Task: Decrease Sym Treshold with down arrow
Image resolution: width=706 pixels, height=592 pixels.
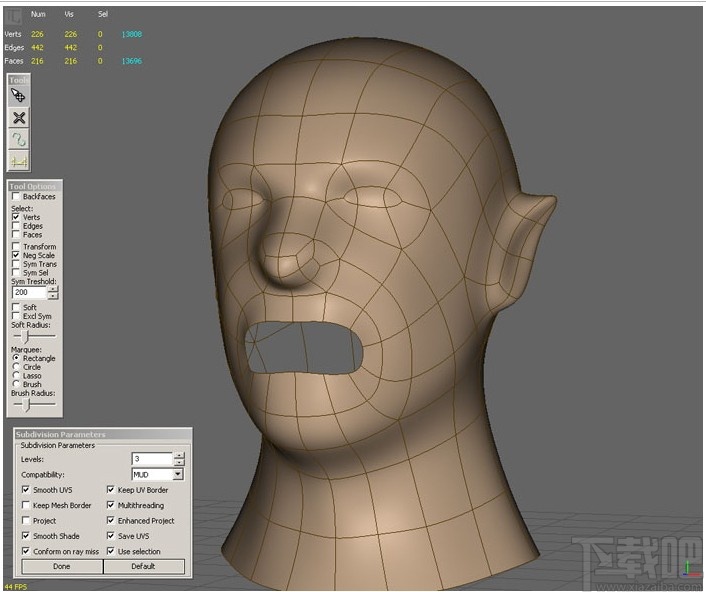Action: pyautogui.click(x=53, y=296)
